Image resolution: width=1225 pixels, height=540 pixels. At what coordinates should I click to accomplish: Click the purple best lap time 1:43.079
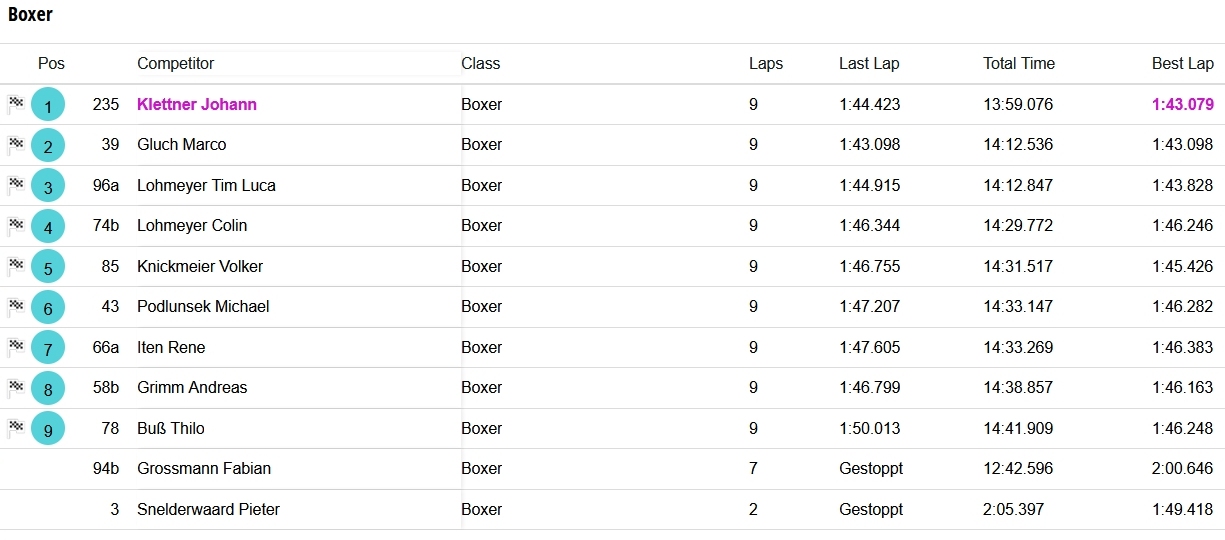tap(1182, 104)
